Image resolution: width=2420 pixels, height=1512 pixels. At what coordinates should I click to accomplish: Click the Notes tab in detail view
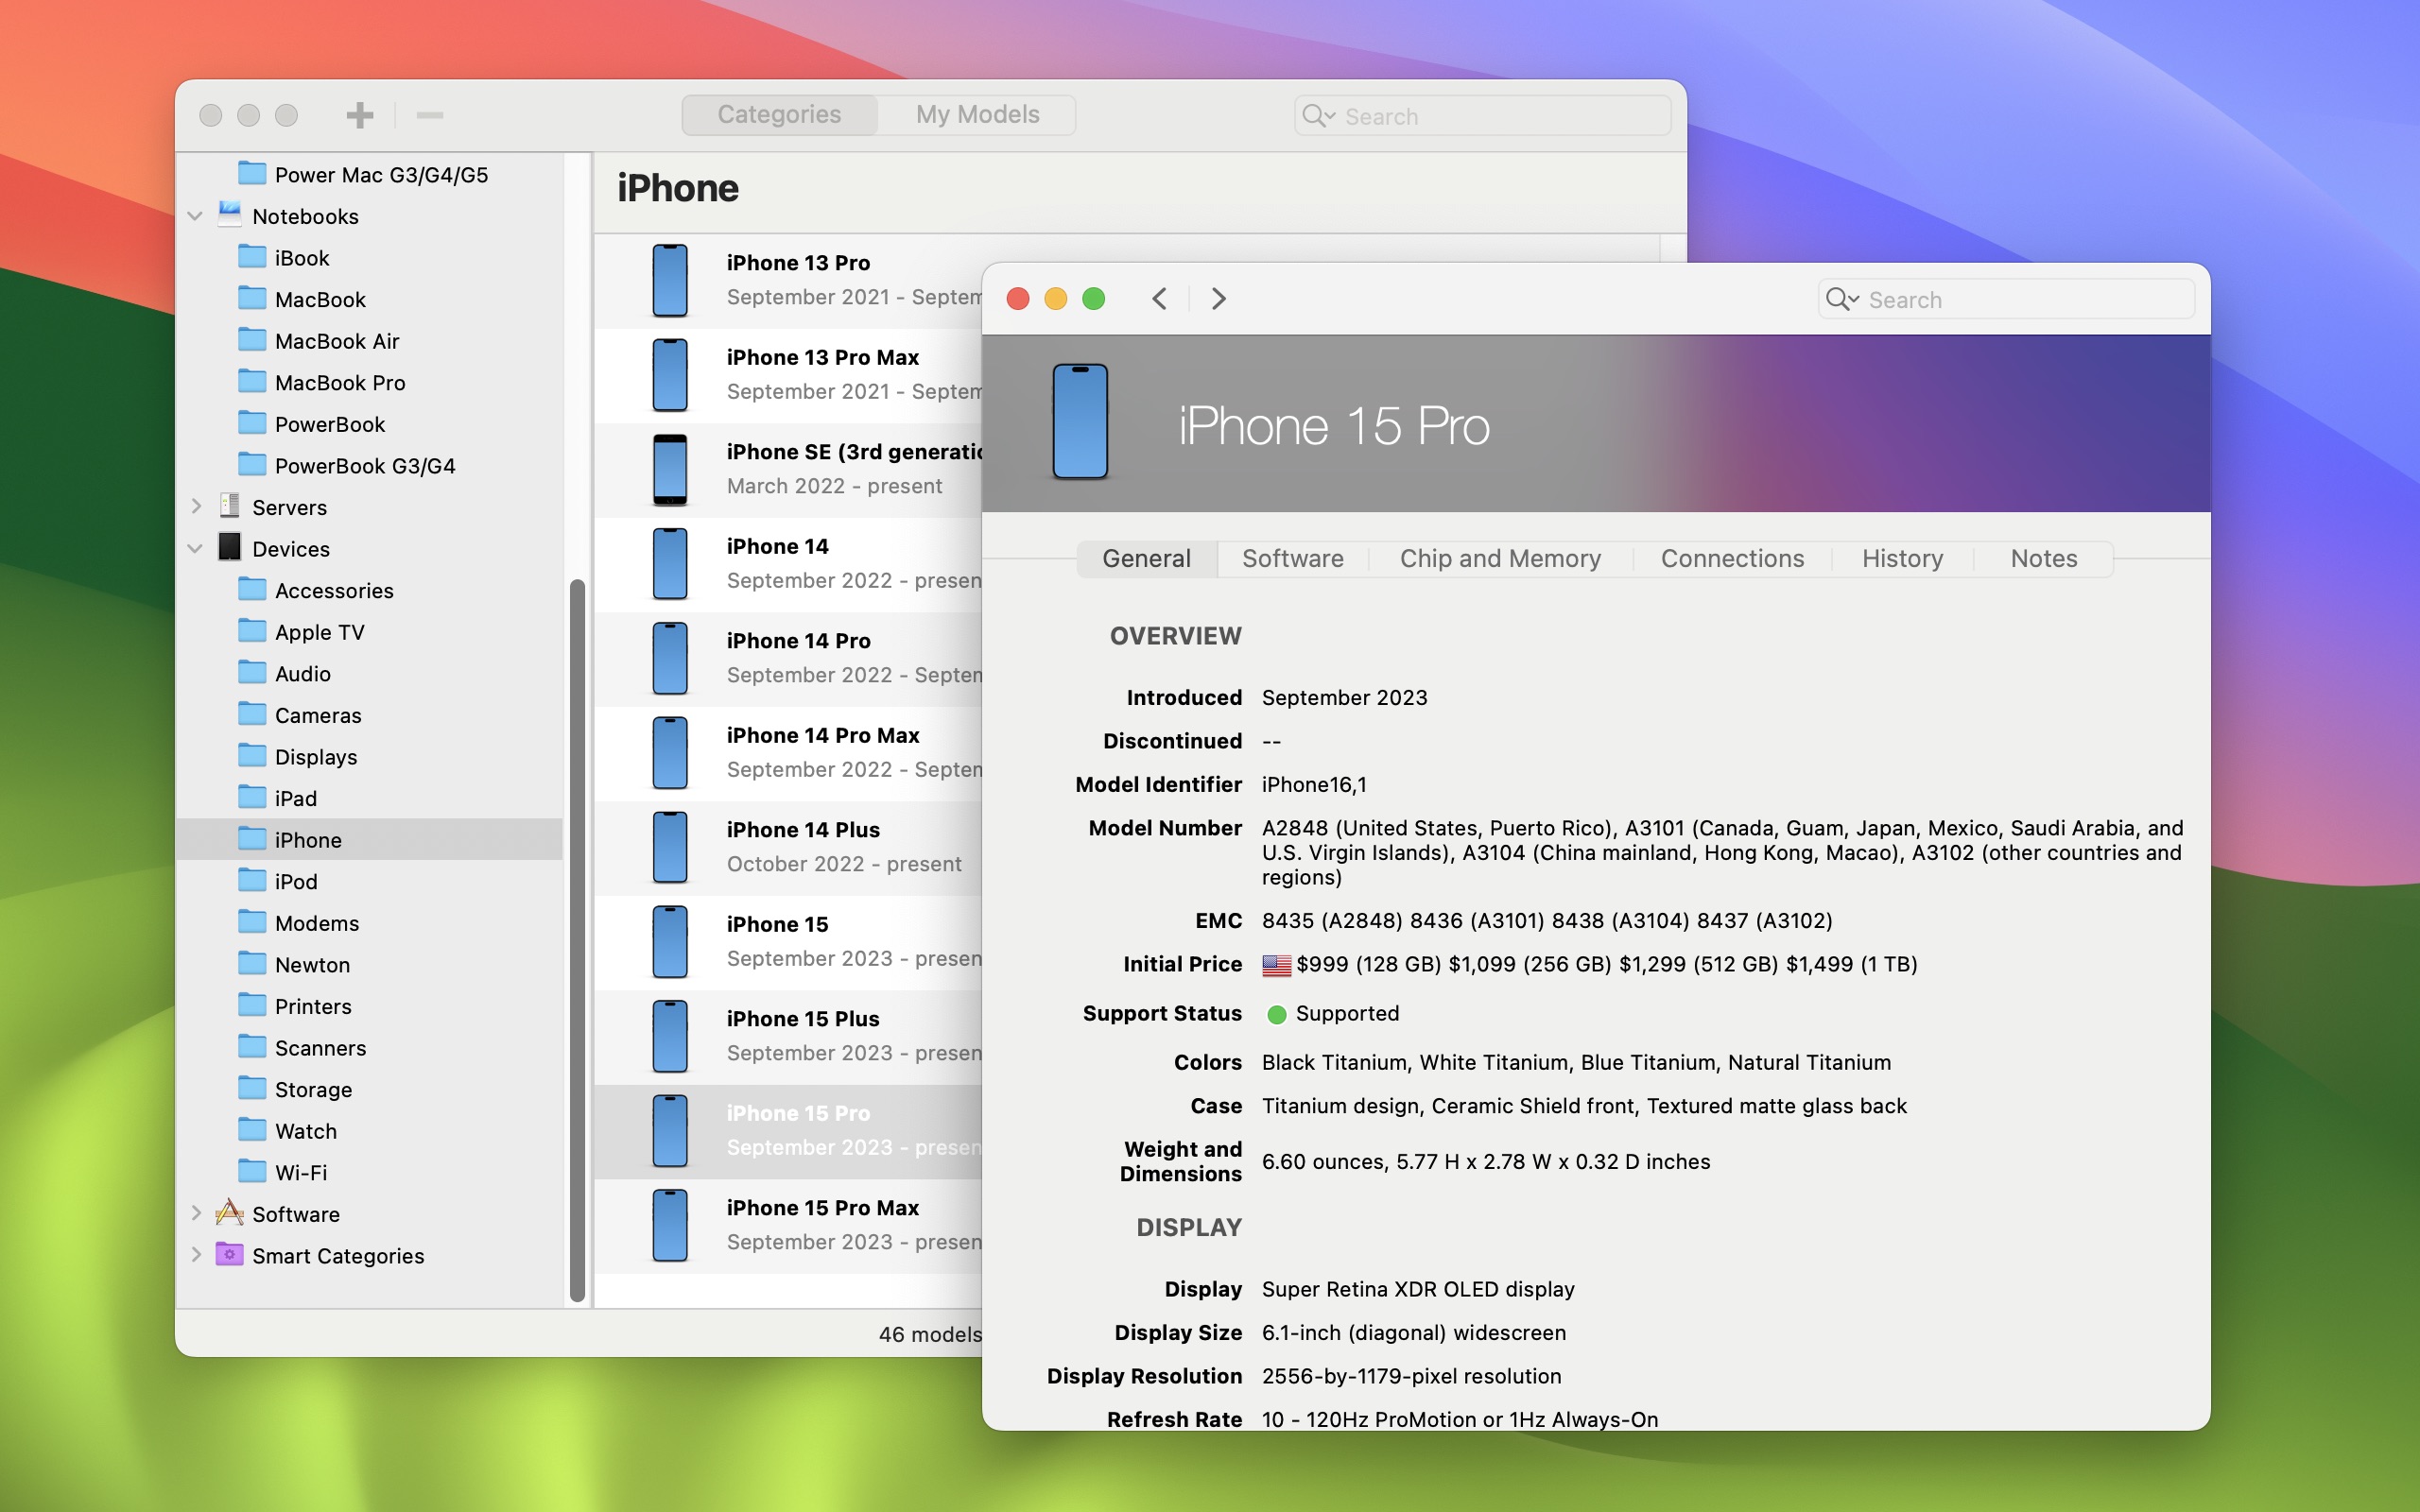click(x=2042, y=558)
